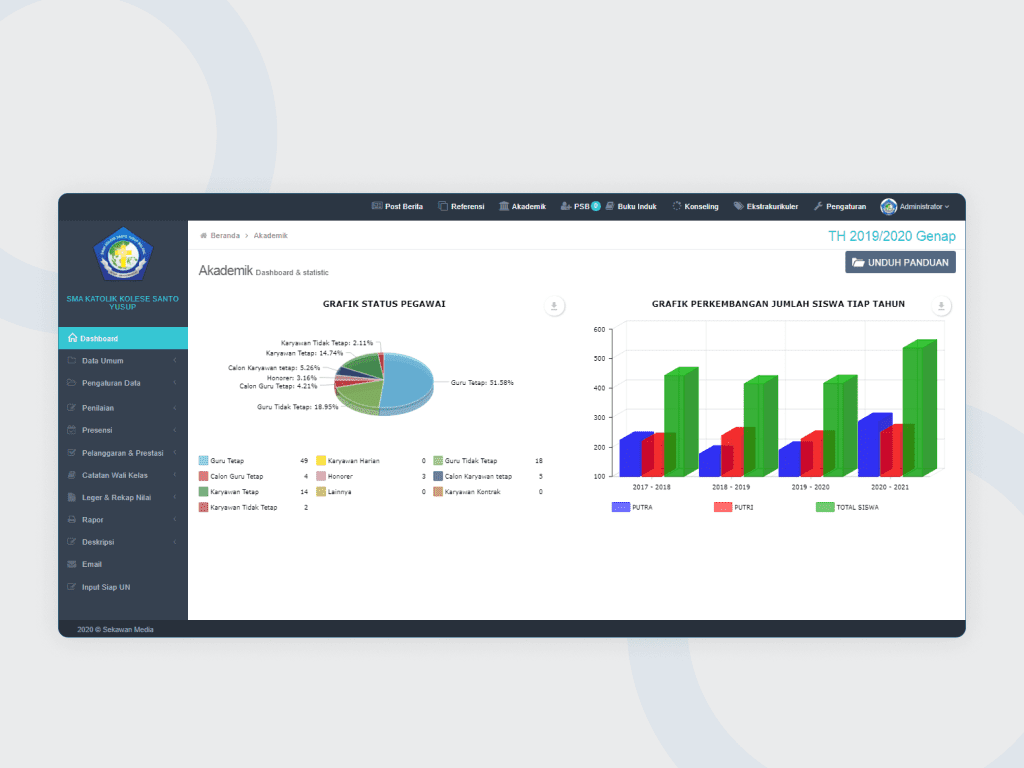
Task: Click the Buku Induk book icon
Action: 609,206
